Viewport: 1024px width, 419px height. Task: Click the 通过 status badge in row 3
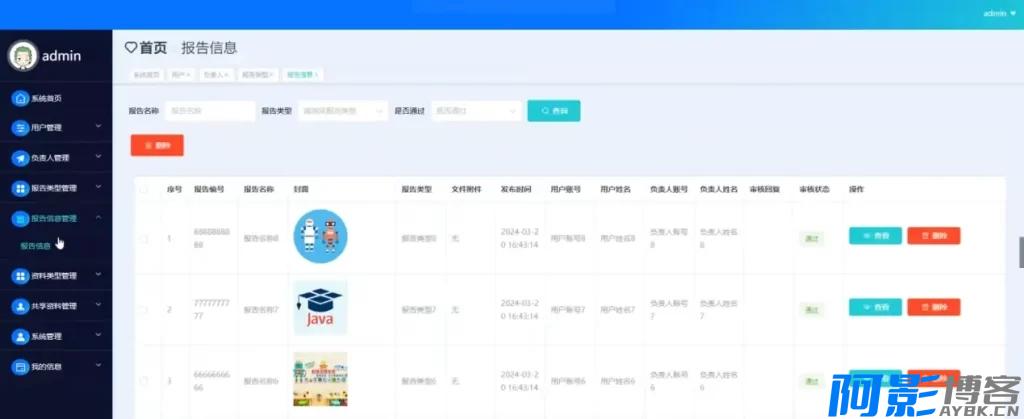pos(812,381)
